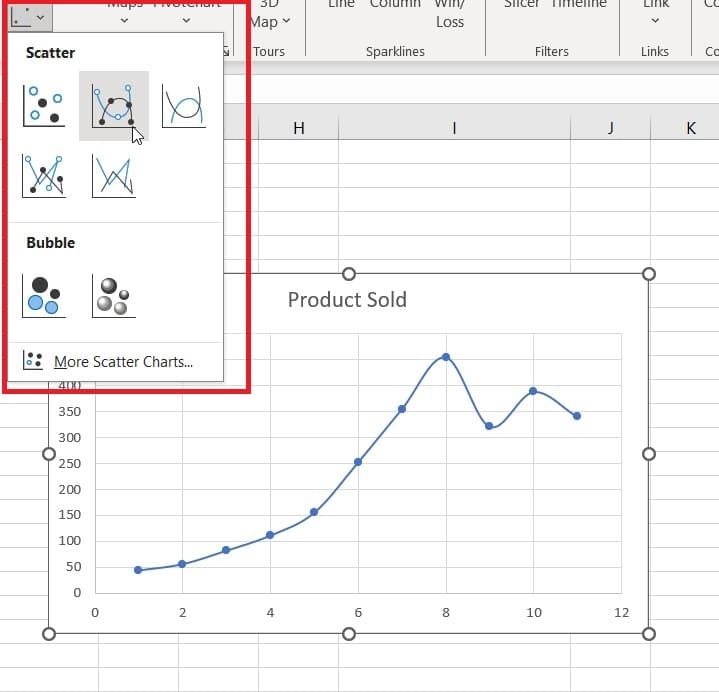Insert a Slicer filter
719x692 pixels.
pos(521,5)
